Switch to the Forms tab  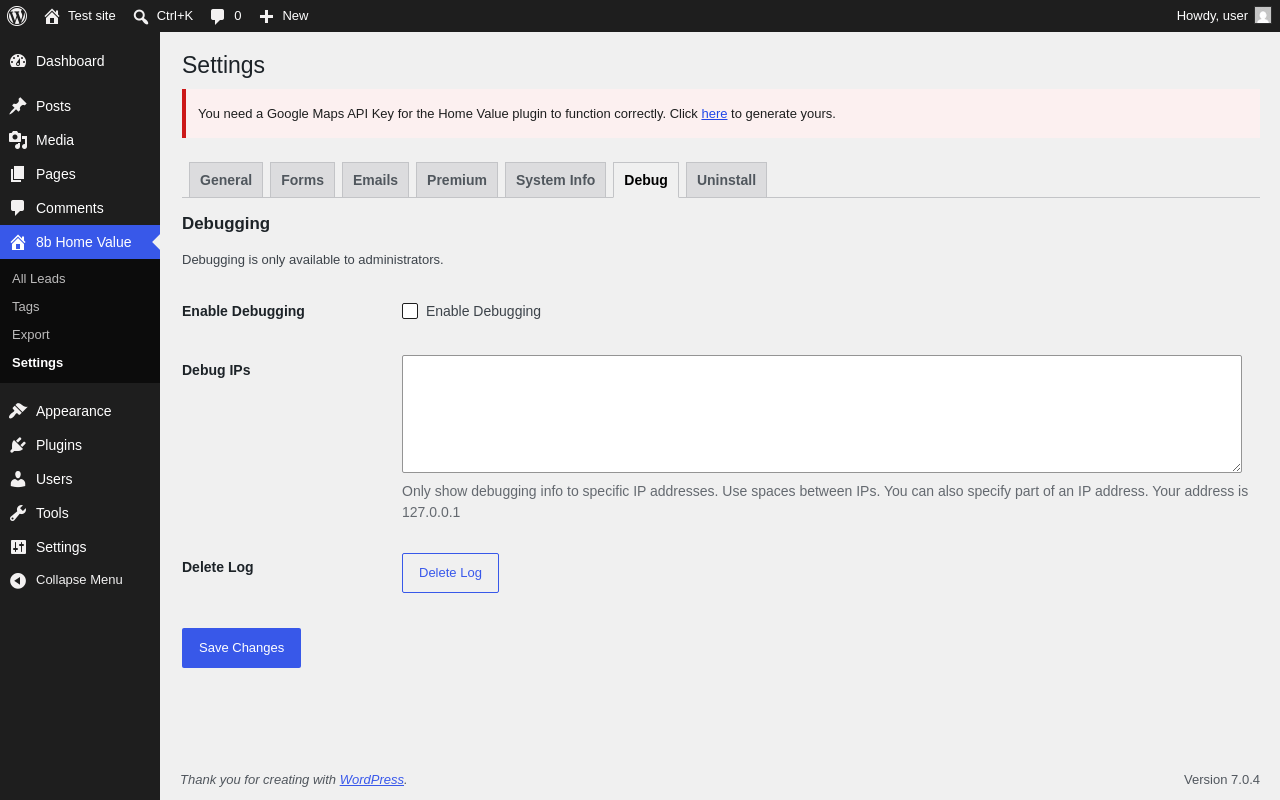tap(302, 180)
